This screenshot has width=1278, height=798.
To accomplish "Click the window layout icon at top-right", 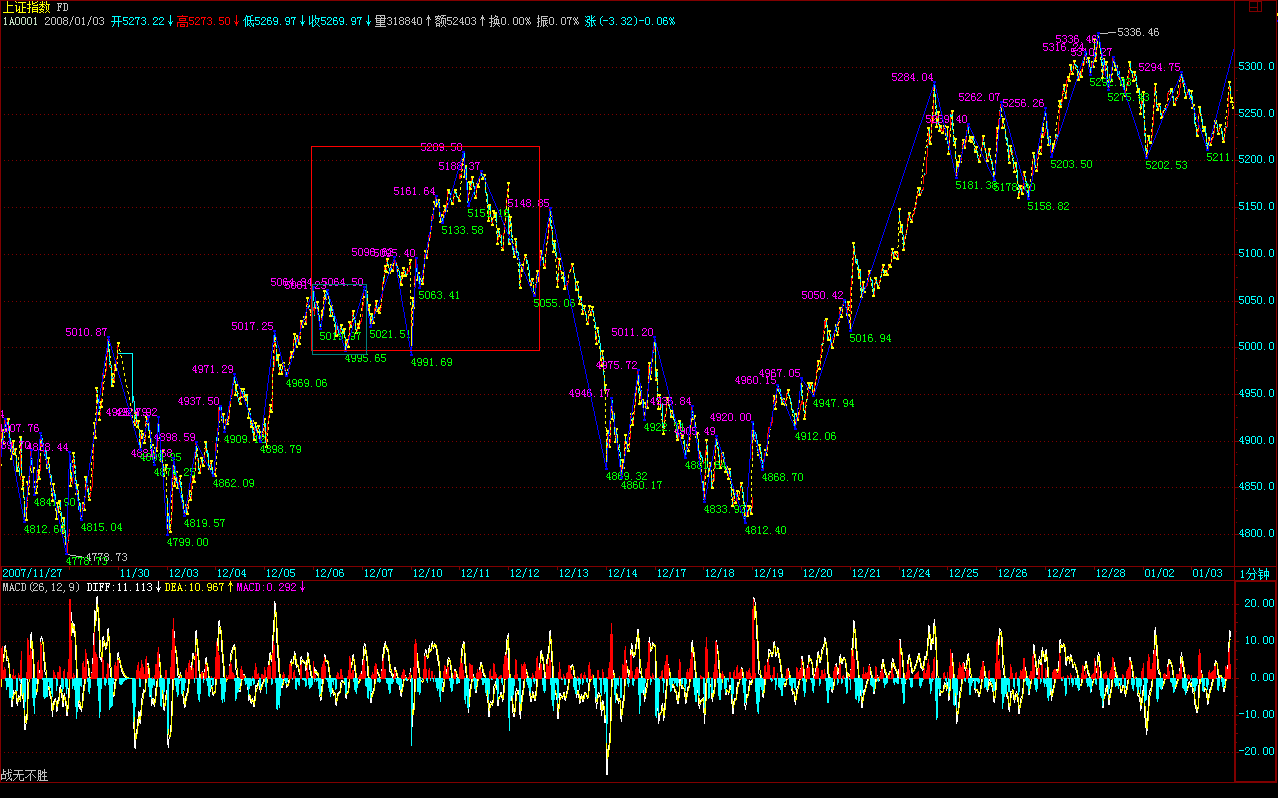I will (1255, 7).
